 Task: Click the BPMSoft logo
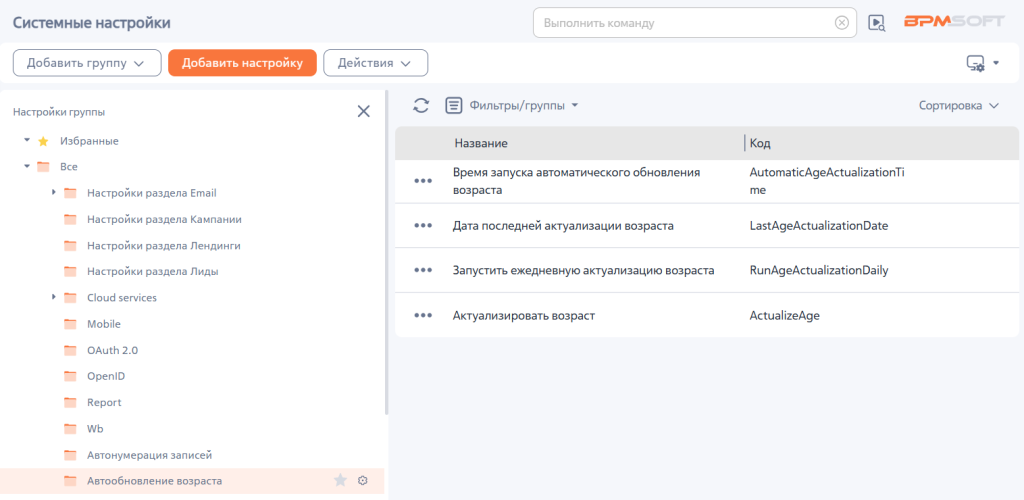click(x=954, y=22)
